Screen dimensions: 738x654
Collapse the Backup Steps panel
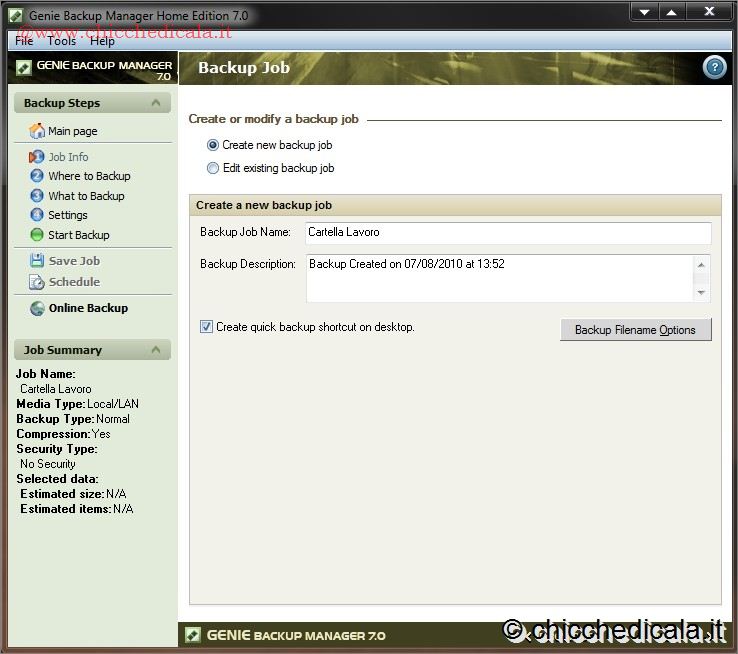[156, 103]
